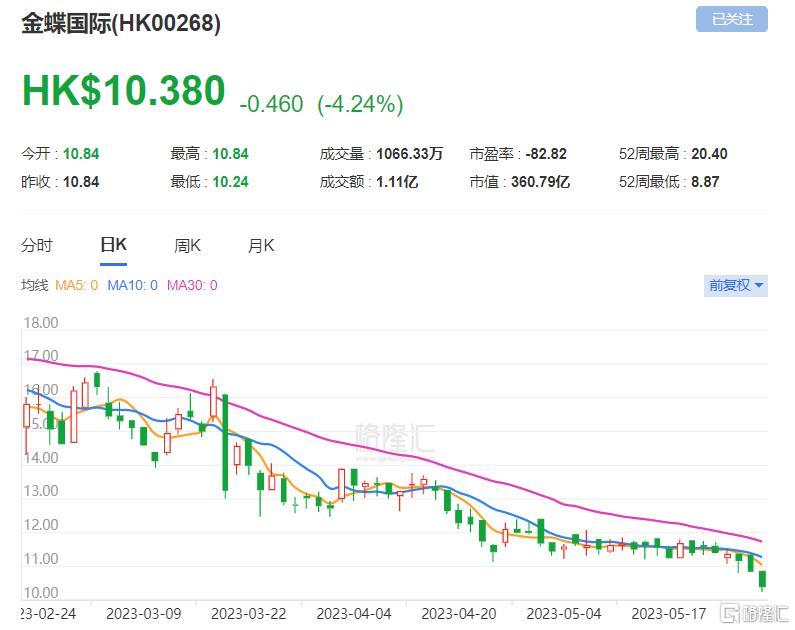Viewport: 795px width, 630px height.
Task: Click the 11.00 price axis label
Action: tap(41, 559)
